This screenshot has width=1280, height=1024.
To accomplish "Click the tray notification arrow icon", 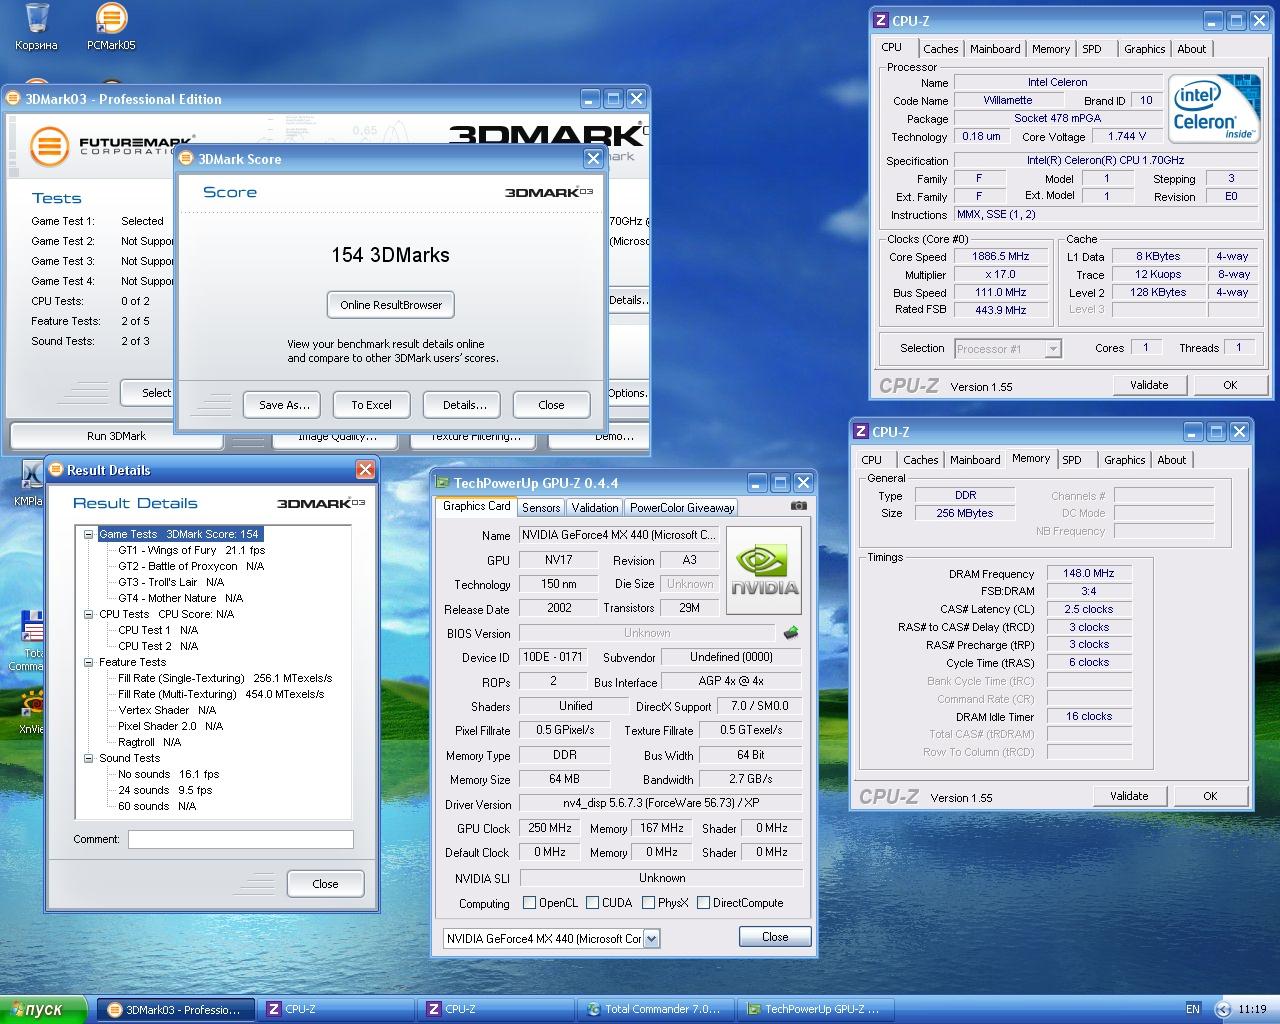I will [1221, 1010].
